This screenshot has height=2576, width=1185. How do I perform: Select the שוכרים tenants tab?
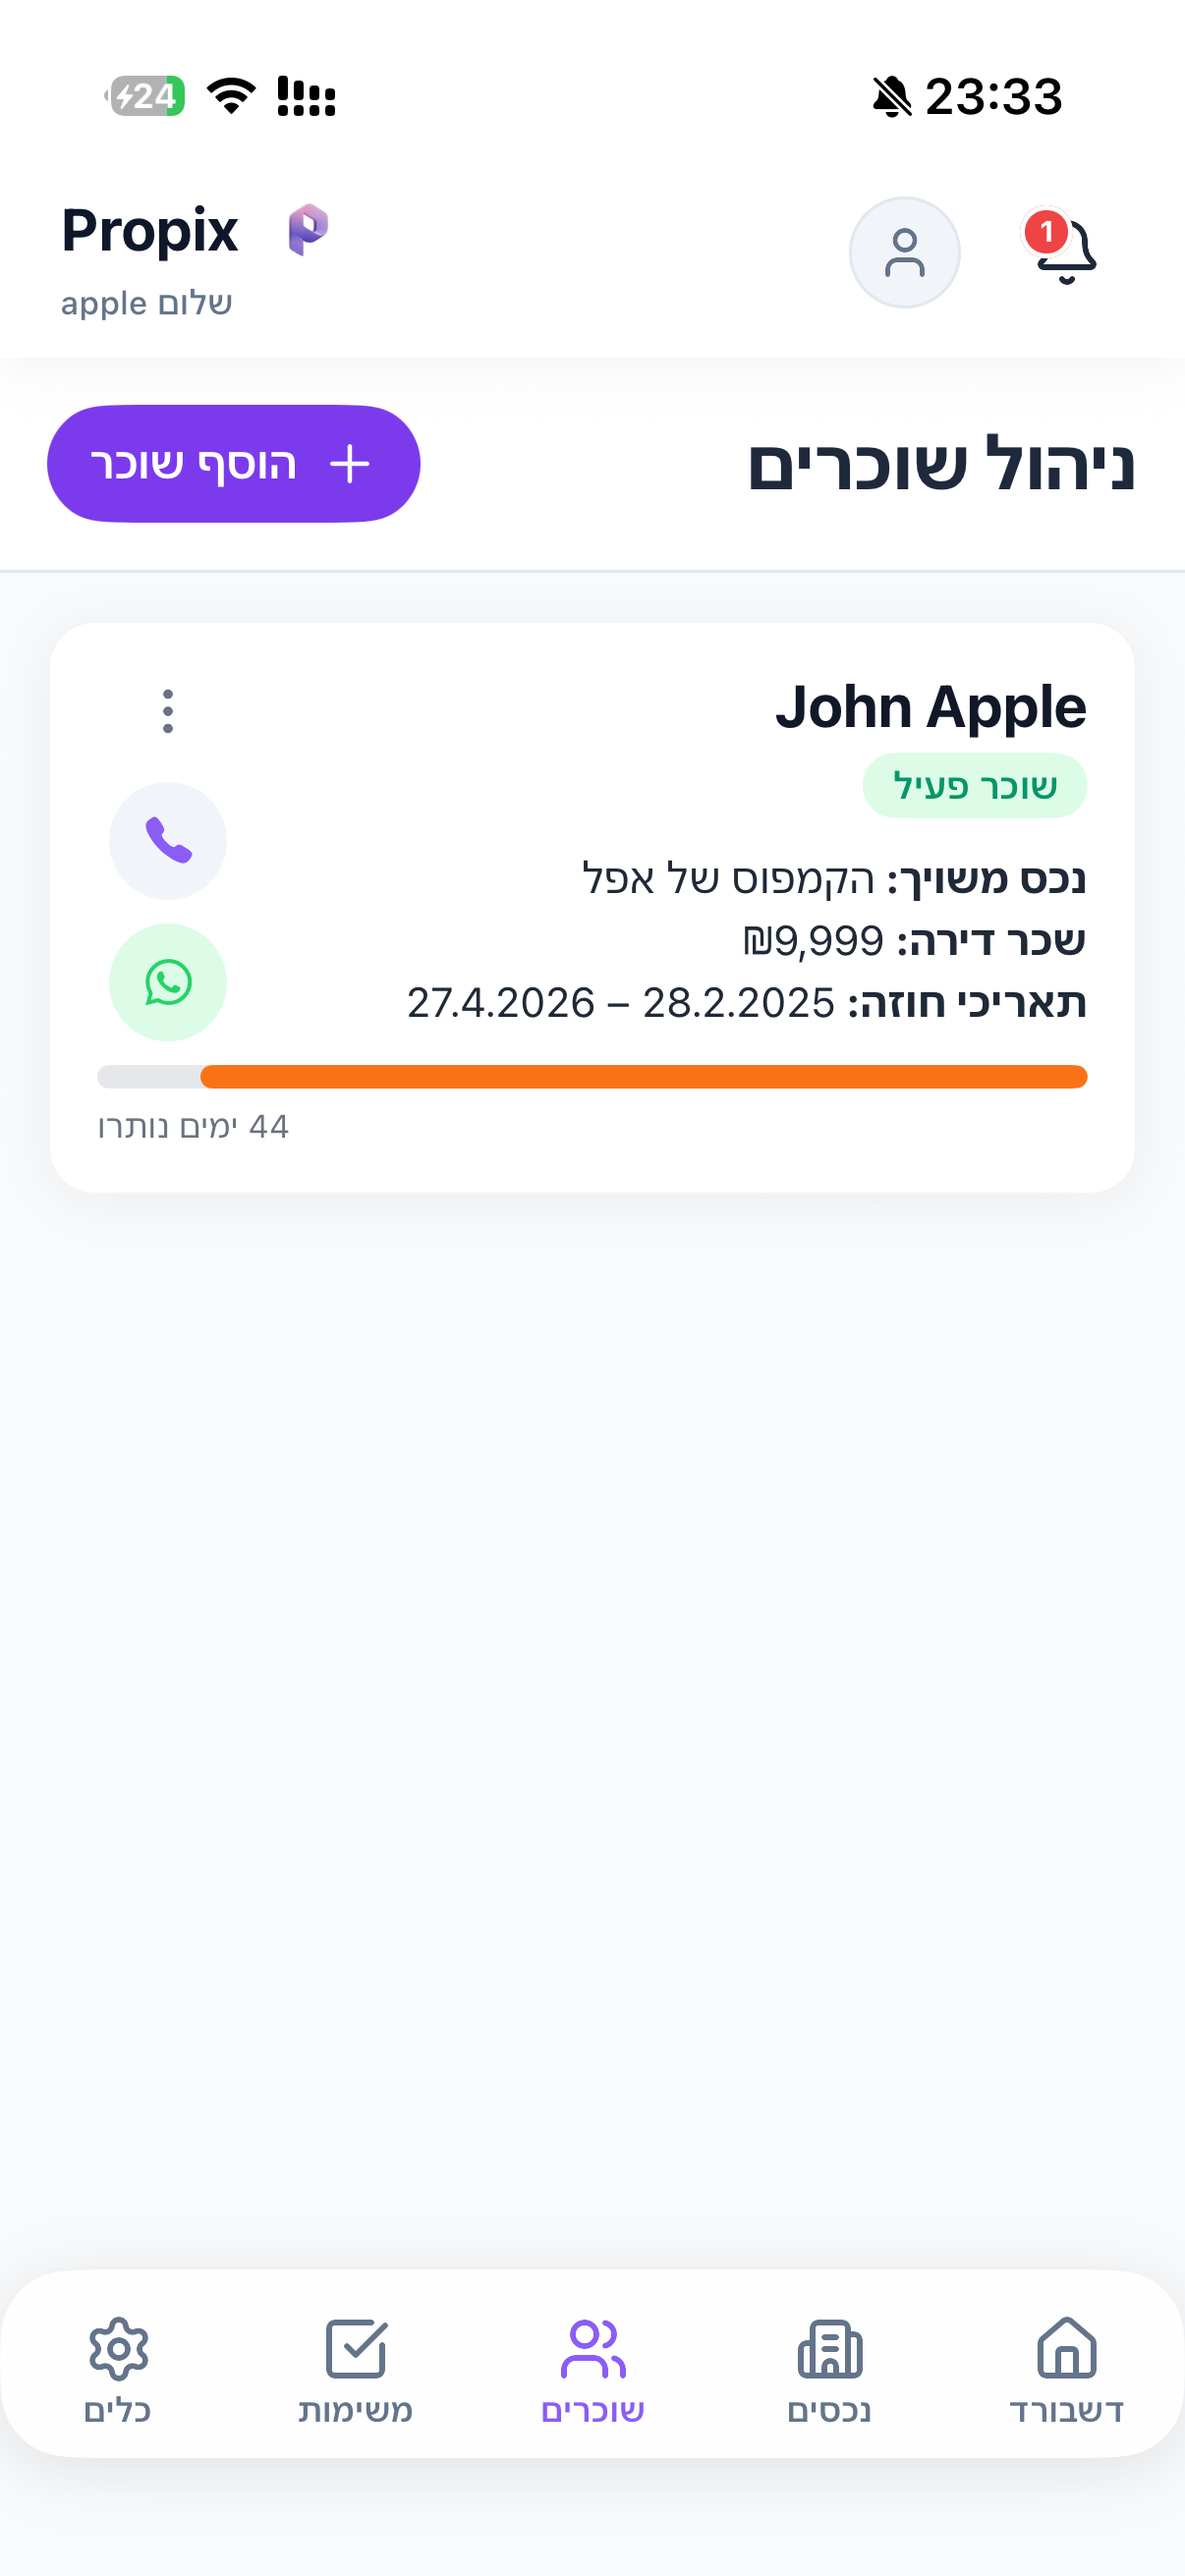click(x=592, y=2368)
